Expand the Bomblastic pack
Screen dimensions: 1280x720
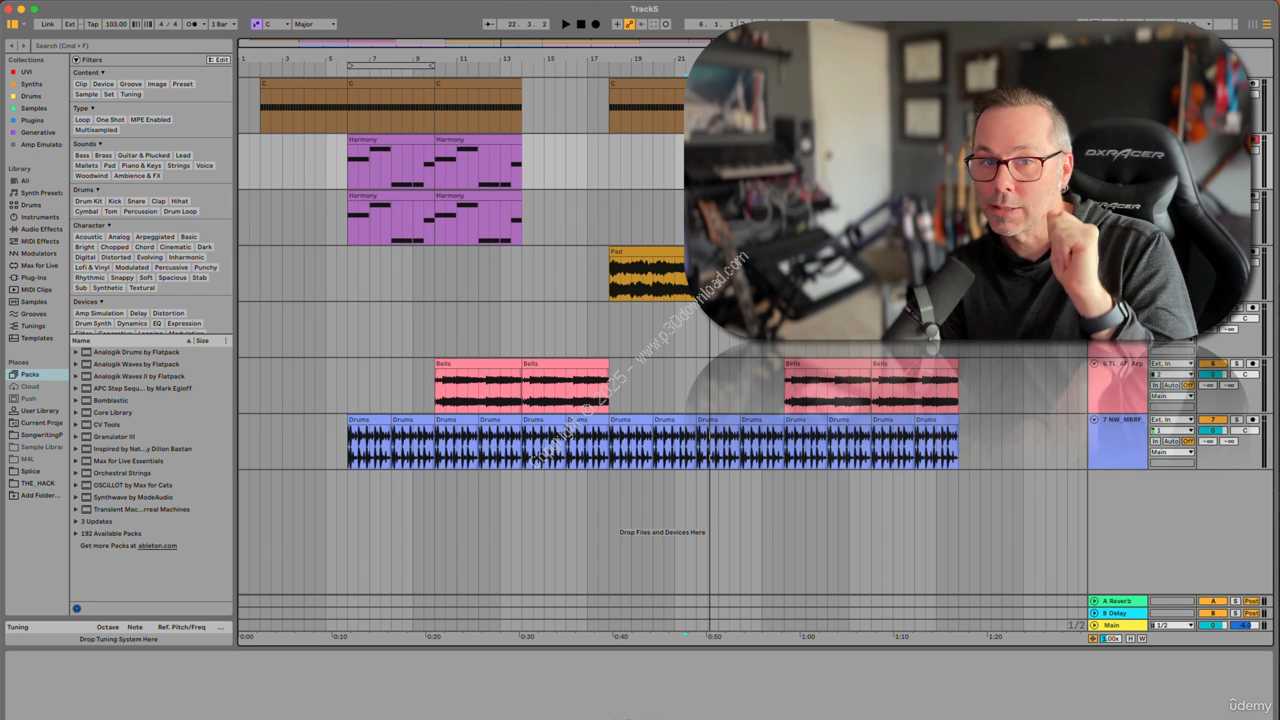click(x=76, y=400)
